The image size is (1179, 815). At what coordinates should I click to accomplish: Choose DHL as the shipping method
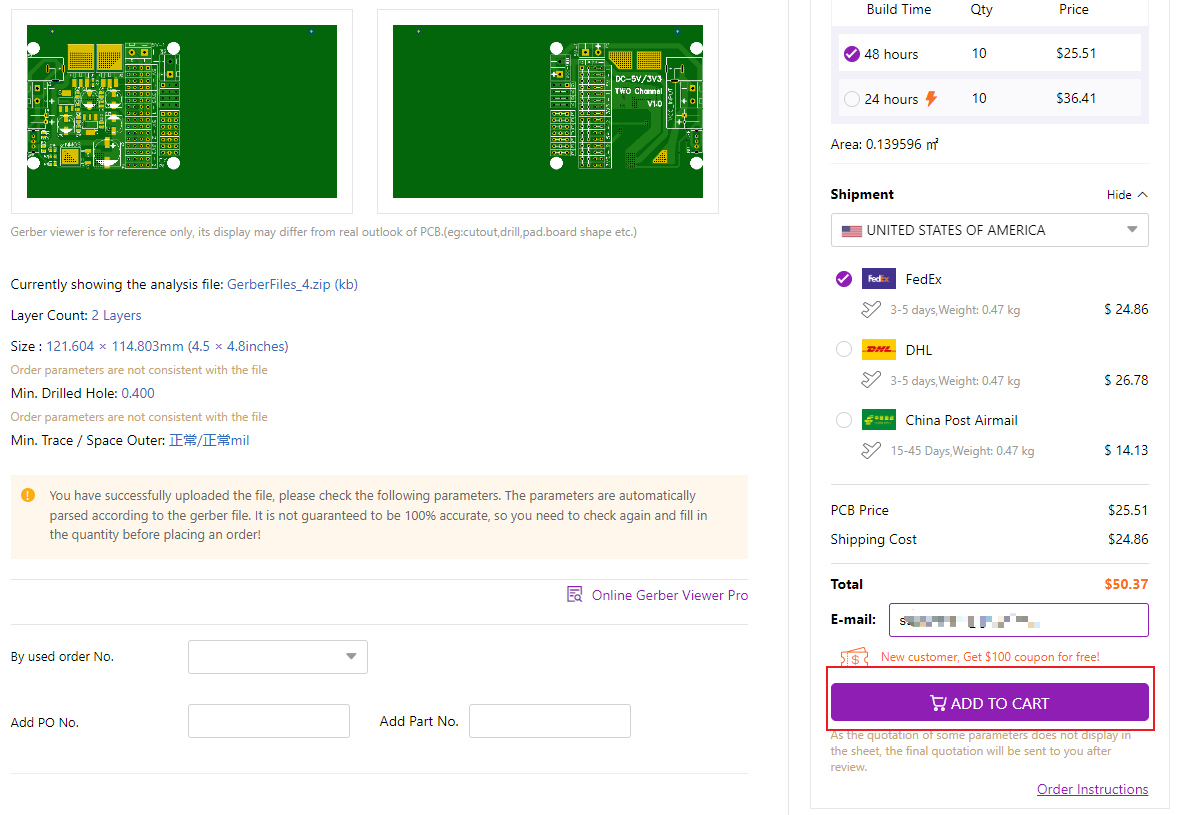click(x=843, y=349)
